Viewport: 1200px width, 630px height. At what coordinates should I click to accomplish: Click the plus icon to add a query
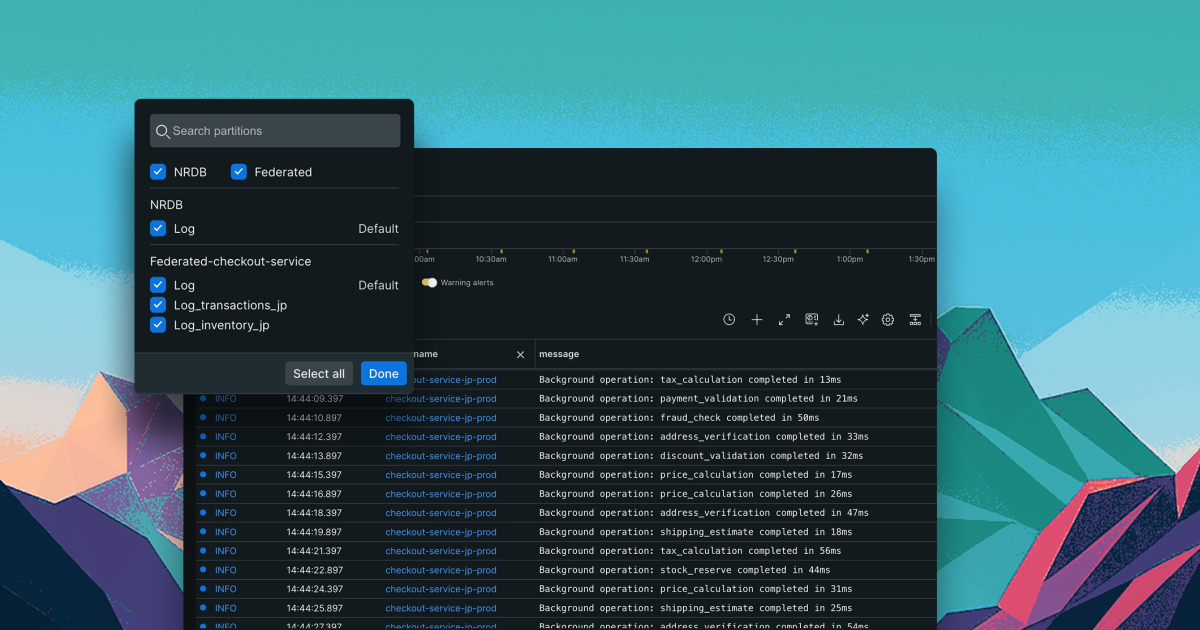pos(757,319)
